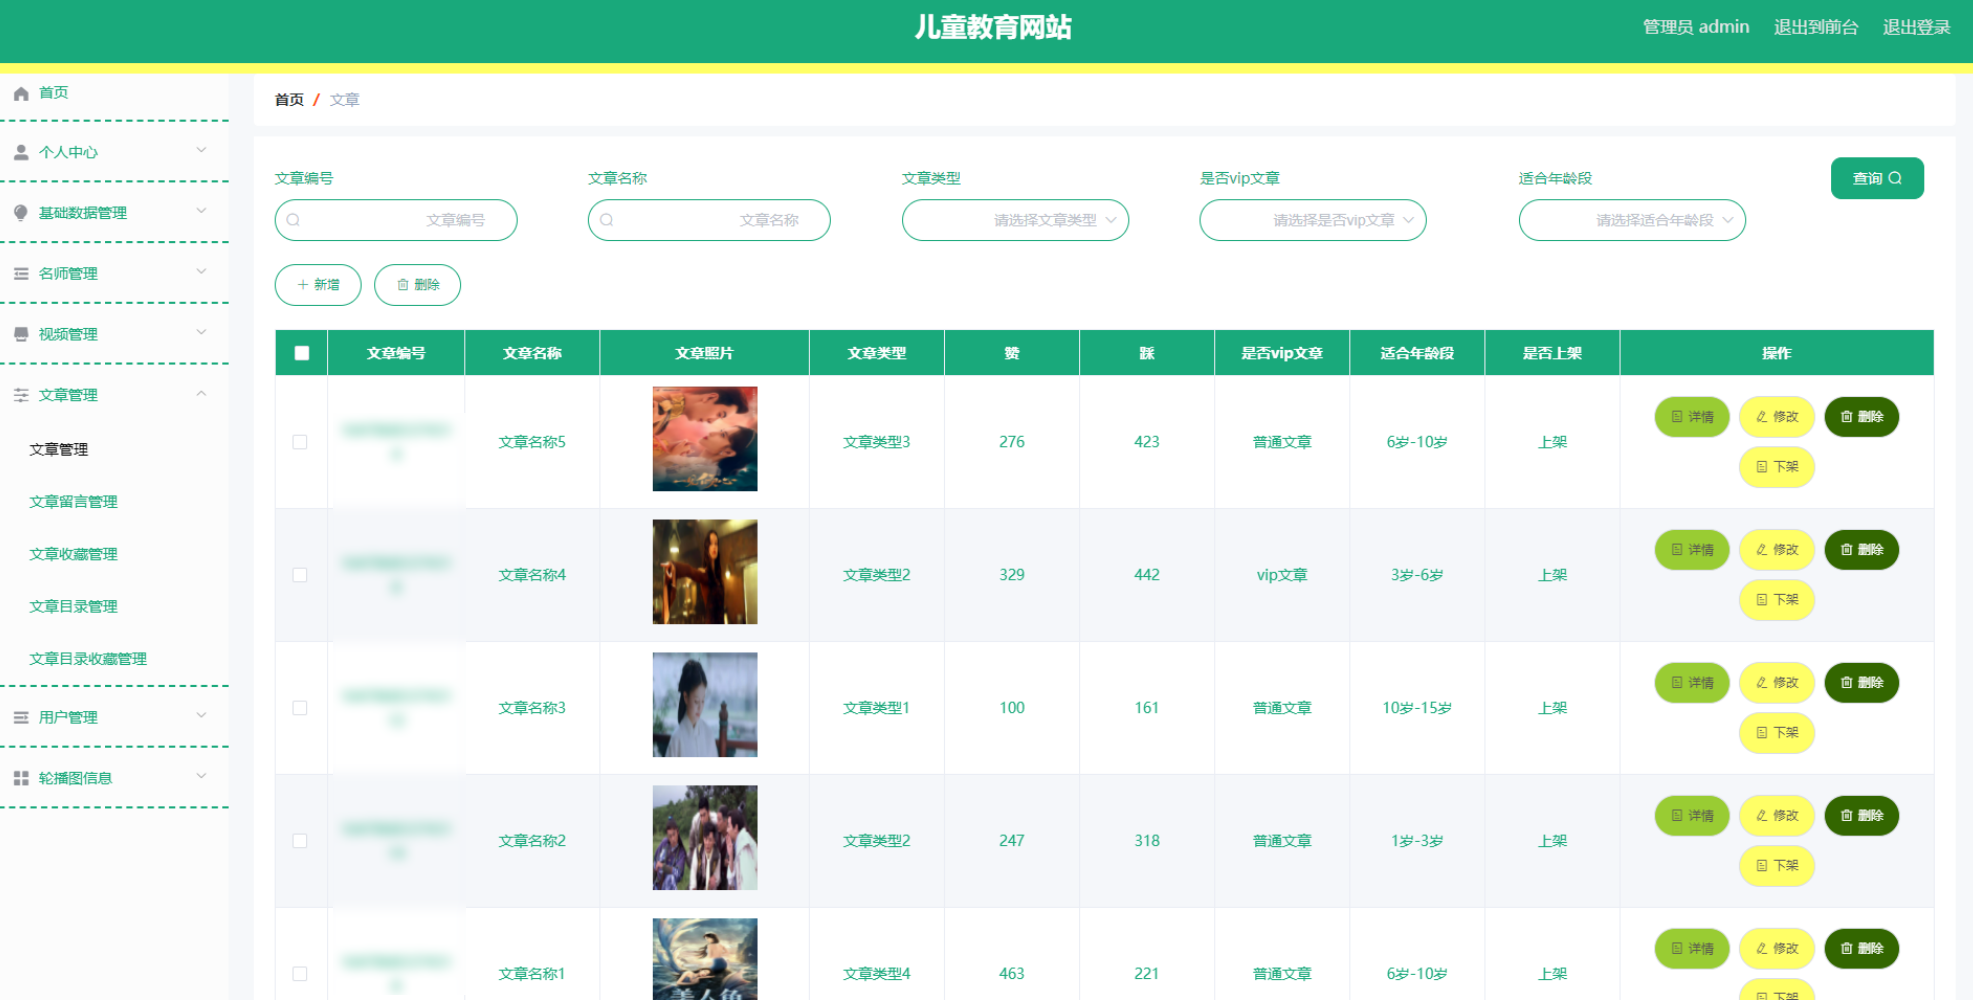Viewport: 1973px width, 1002px height.
Task: Open 文章管理 submenu item
Action: (x=59, y=450)
